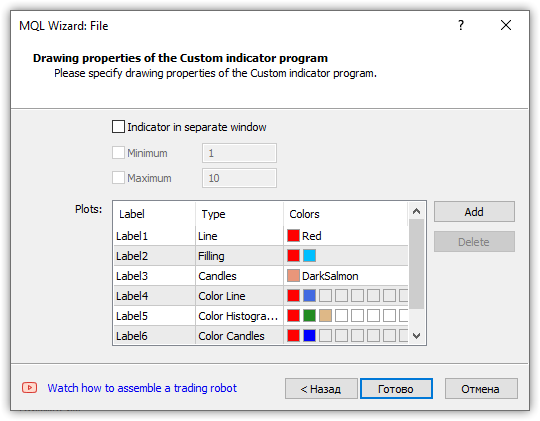
Task: Toggle the Minimum checkbox
Action: pyautogui.click(x=118, y=153)
